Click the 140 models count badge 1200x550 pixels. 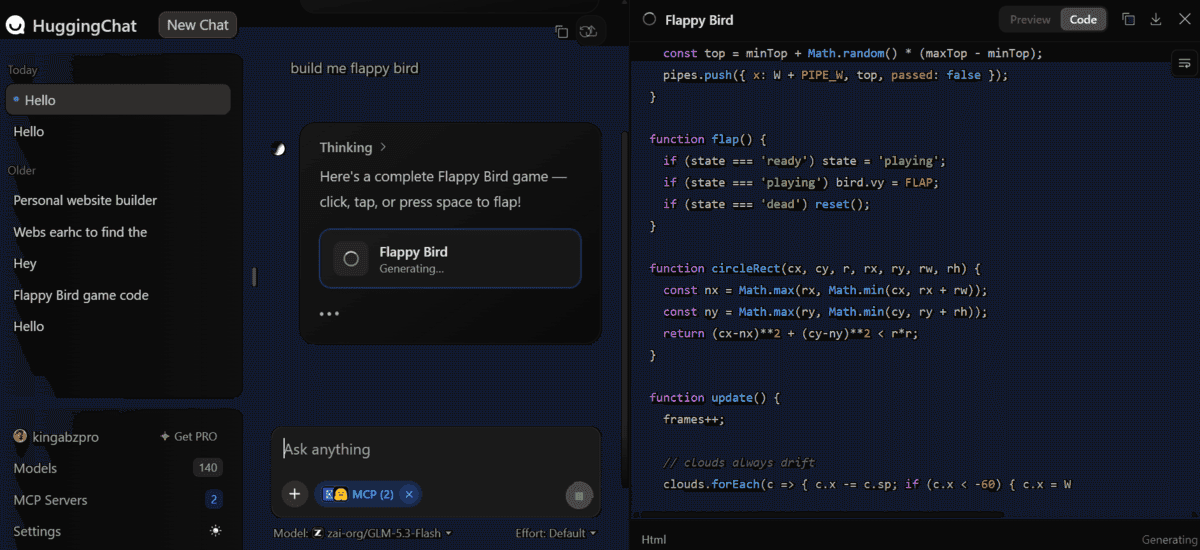point(208,468)
